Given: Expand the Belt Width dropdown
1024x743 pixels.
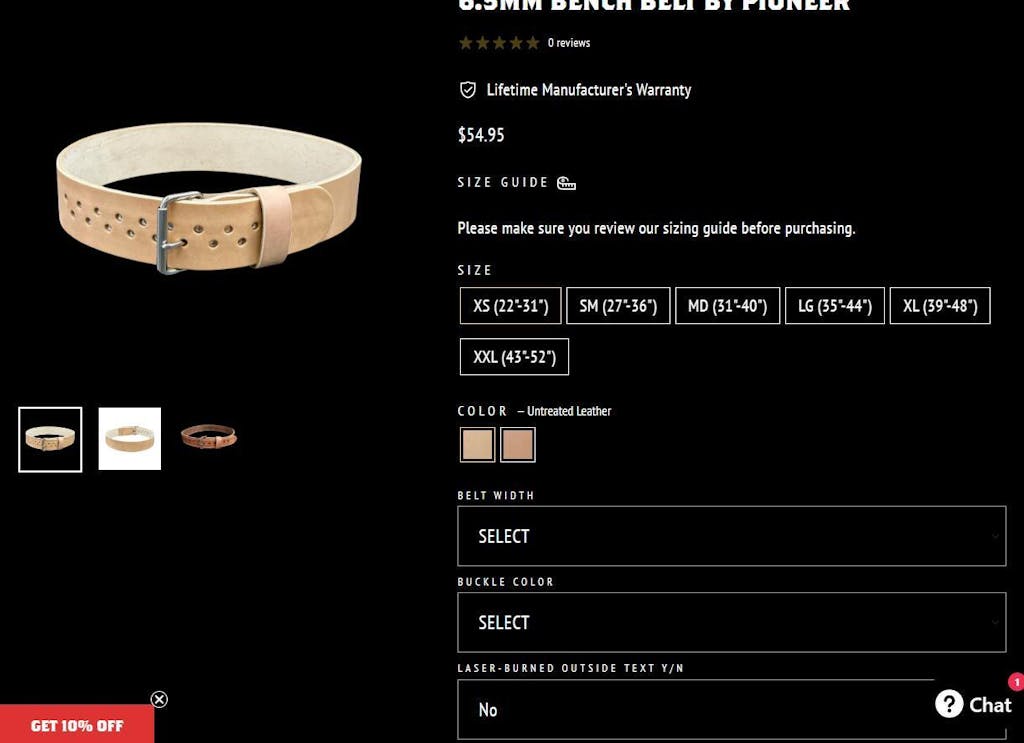Looking at the screenshot, I should (731, 536).
